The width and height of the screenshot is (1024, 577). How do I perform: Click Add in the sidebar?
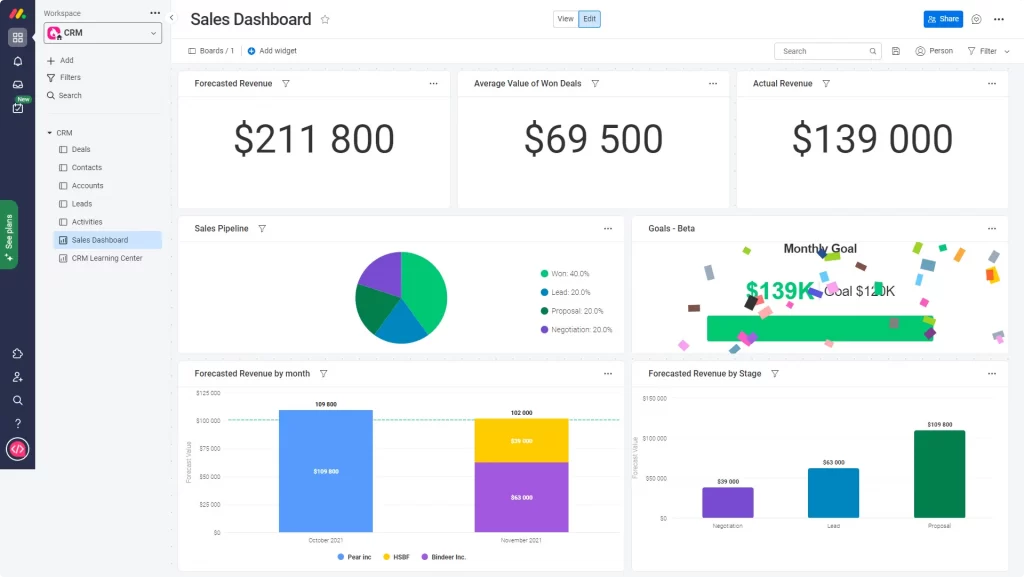(x=60, y=60)
